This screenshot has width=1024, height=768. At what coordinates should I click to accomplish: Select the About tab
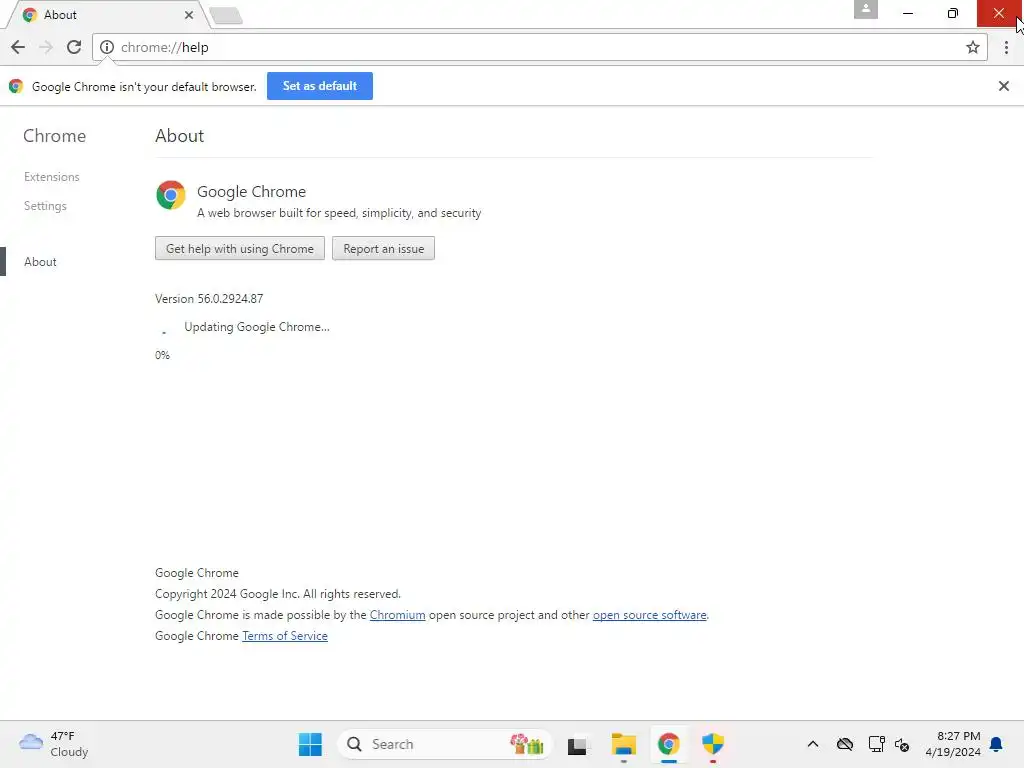pyautogui.click(x=108, y=14)
